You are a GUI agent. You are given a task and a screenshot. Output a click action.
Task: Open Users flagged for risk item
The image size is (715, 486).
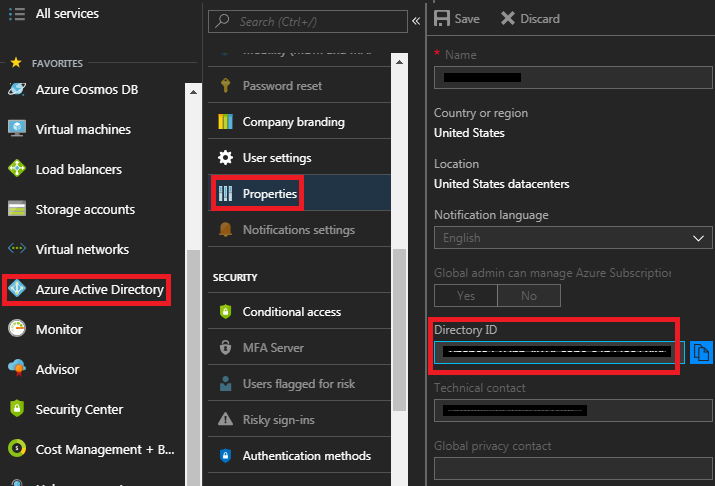click(300, 383)
